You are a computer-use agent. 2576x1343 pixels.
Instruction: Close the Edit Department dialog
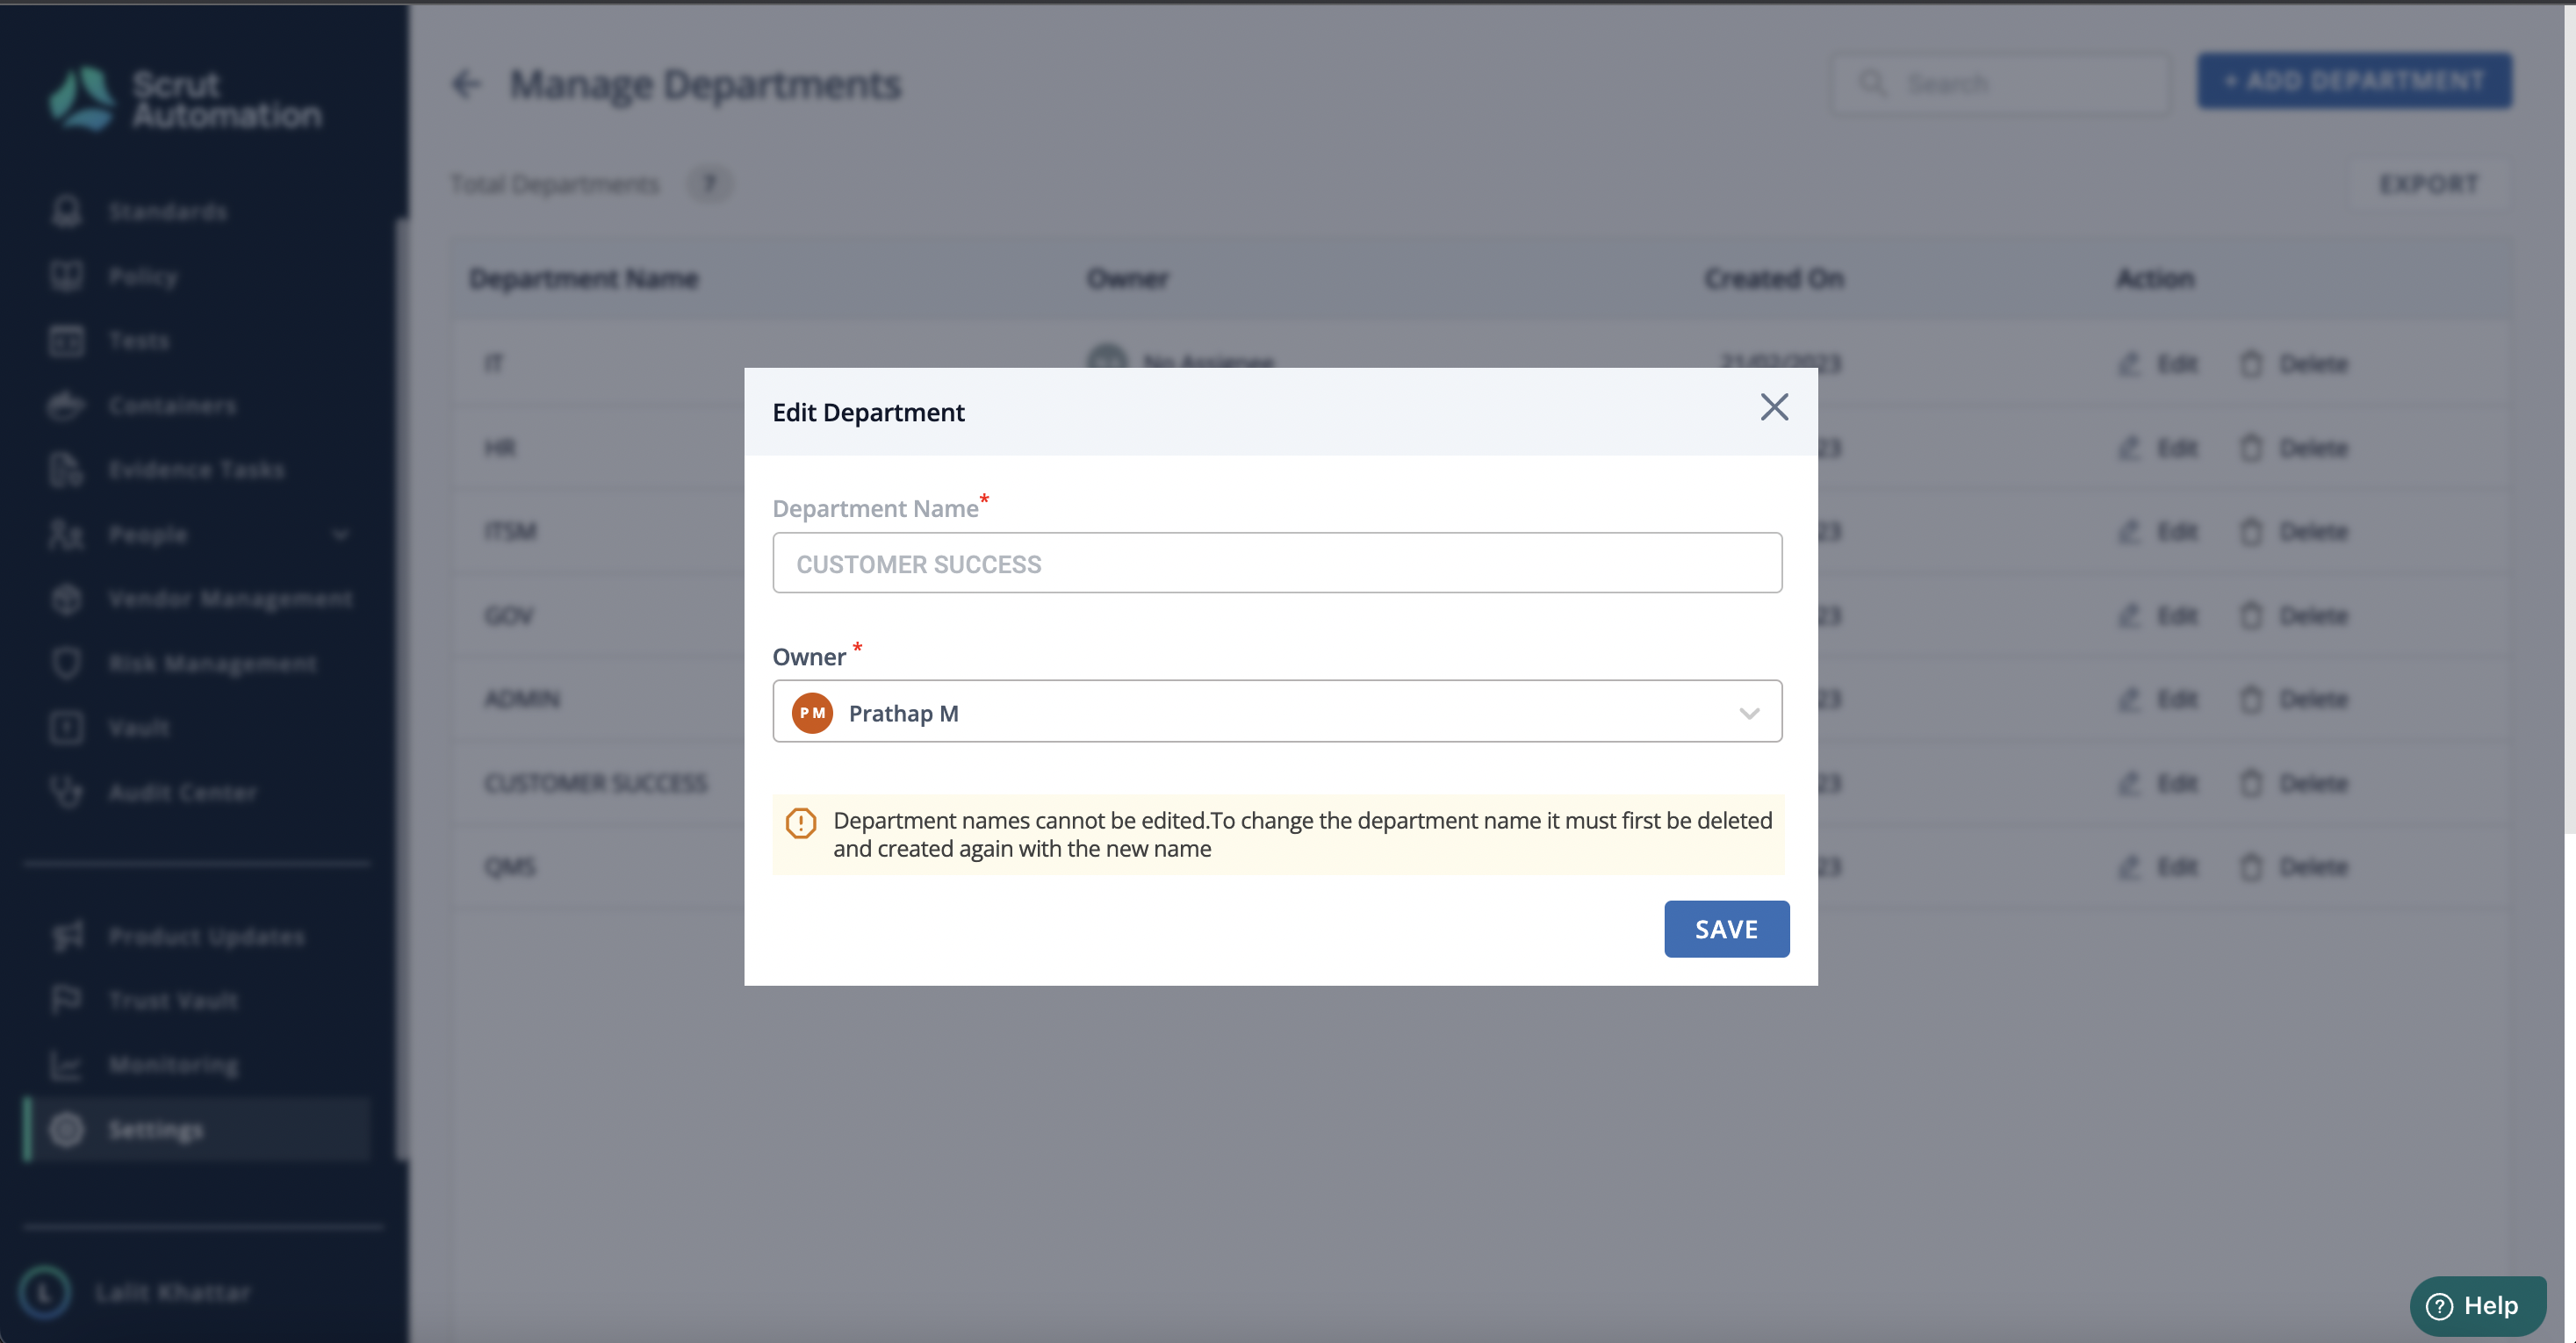pos(1774,407)
